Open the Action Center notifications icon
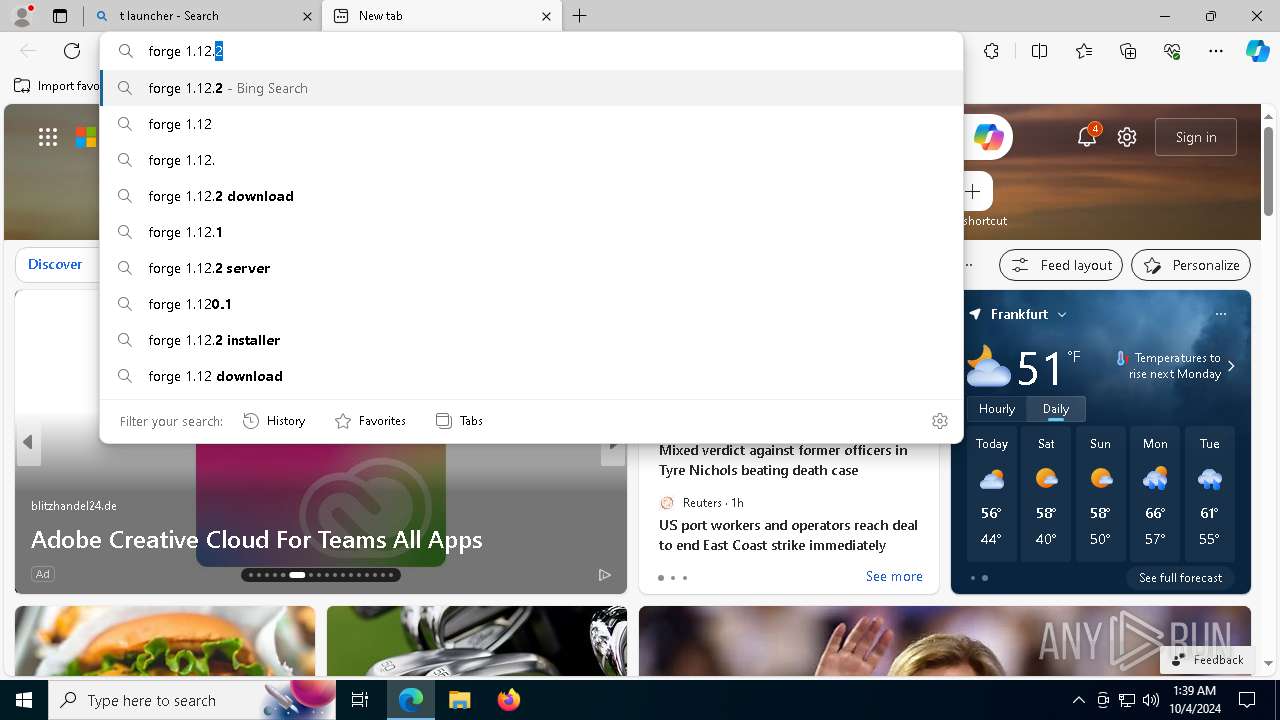 click(x=1247, y=700)
